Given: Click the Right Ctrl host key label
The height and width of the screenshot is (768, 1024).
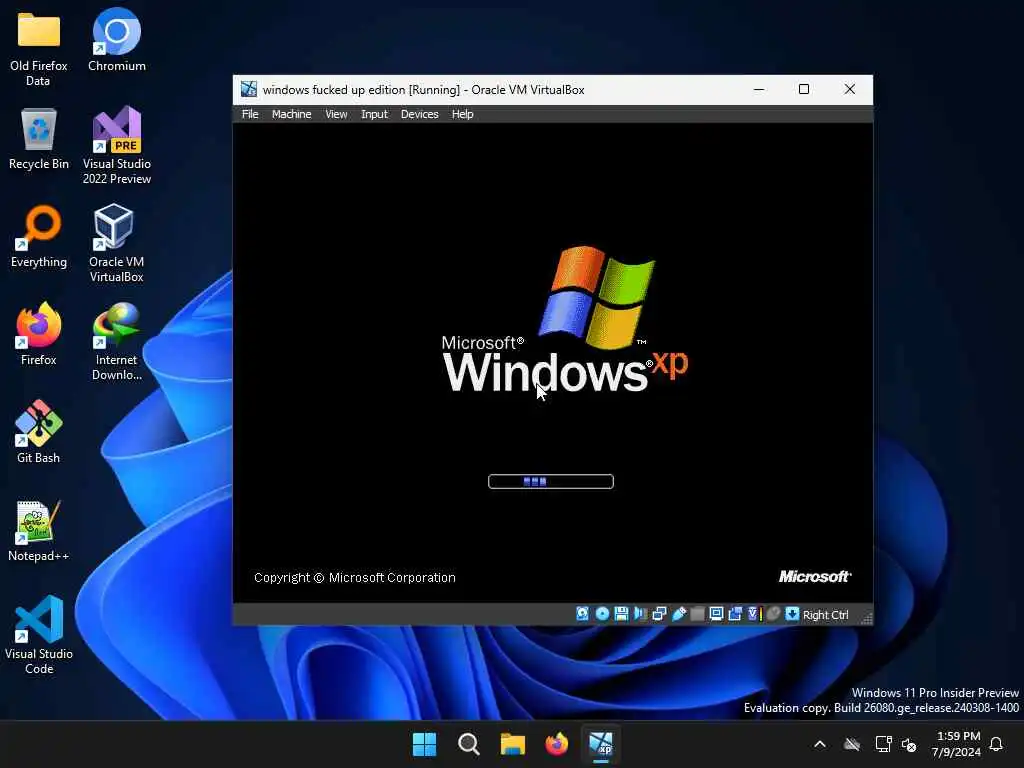Looking at the screenshot, I should 825,615.
